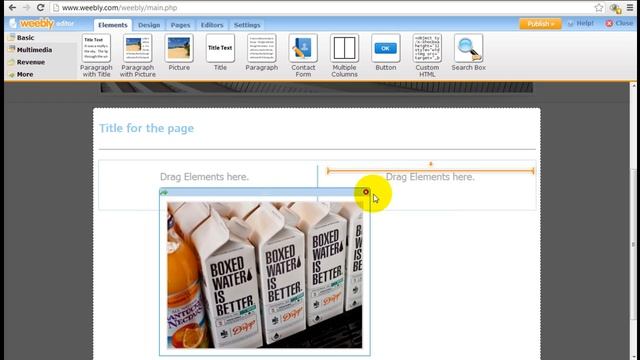The width and height of the screenshot is (640, 360).
Task: Click the browser forward arrow
Action: (26, 7)
